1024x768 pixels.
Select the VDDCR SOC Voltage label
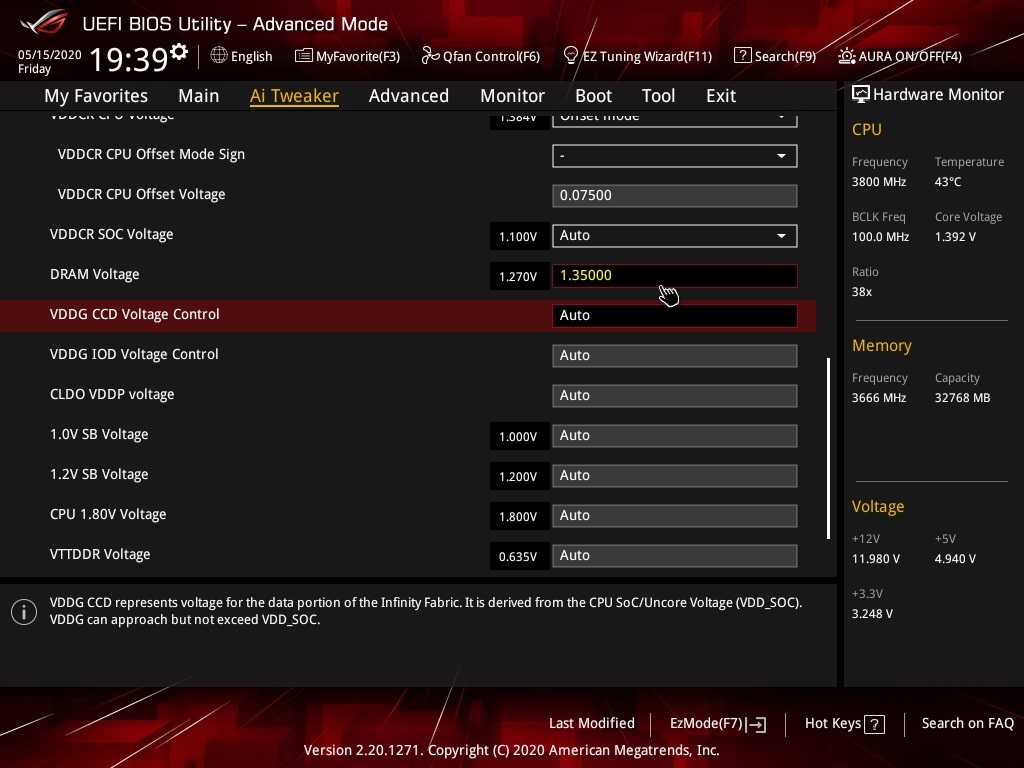[112, 234]
